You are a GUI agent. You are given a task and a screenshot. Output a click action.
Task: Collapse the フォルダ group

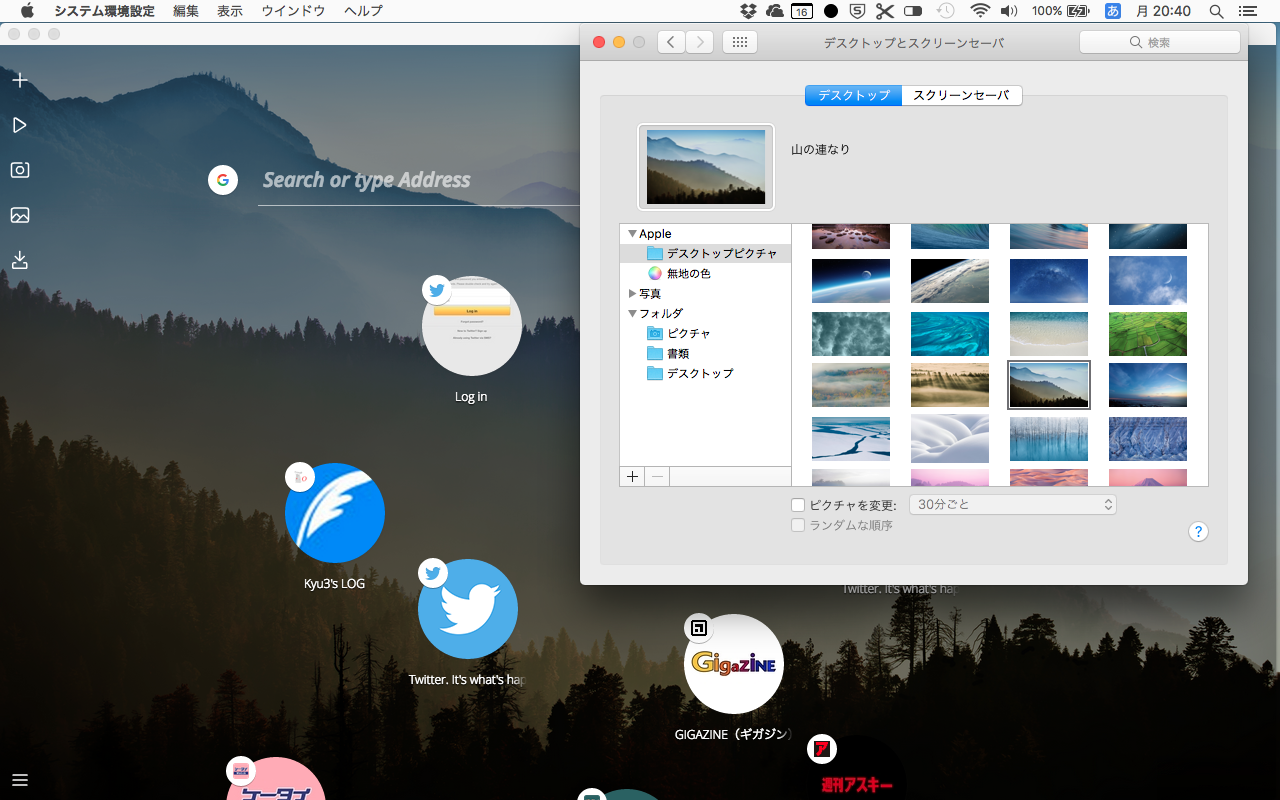click(x=632, y=314)
